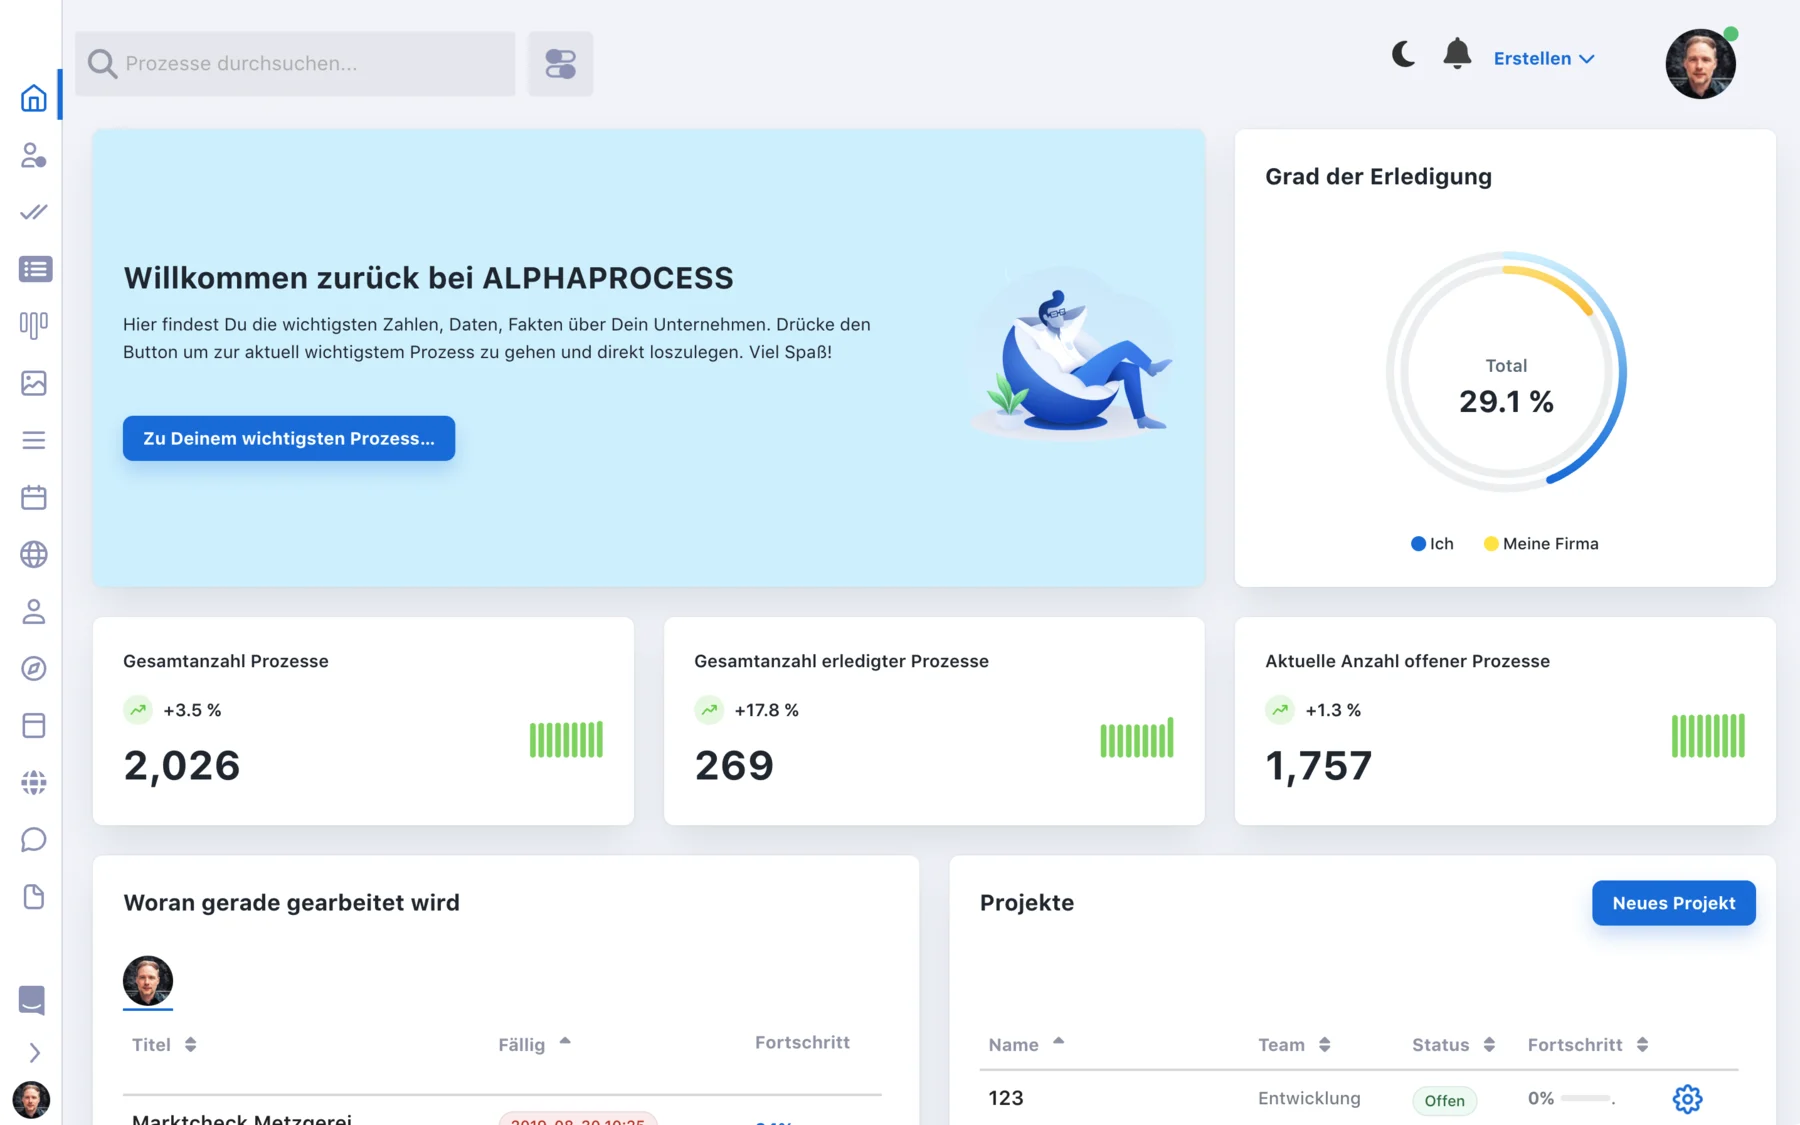Click the notification bell icon
Viewport: 1800px width, 1125px height.
[x=1457, y=54]
